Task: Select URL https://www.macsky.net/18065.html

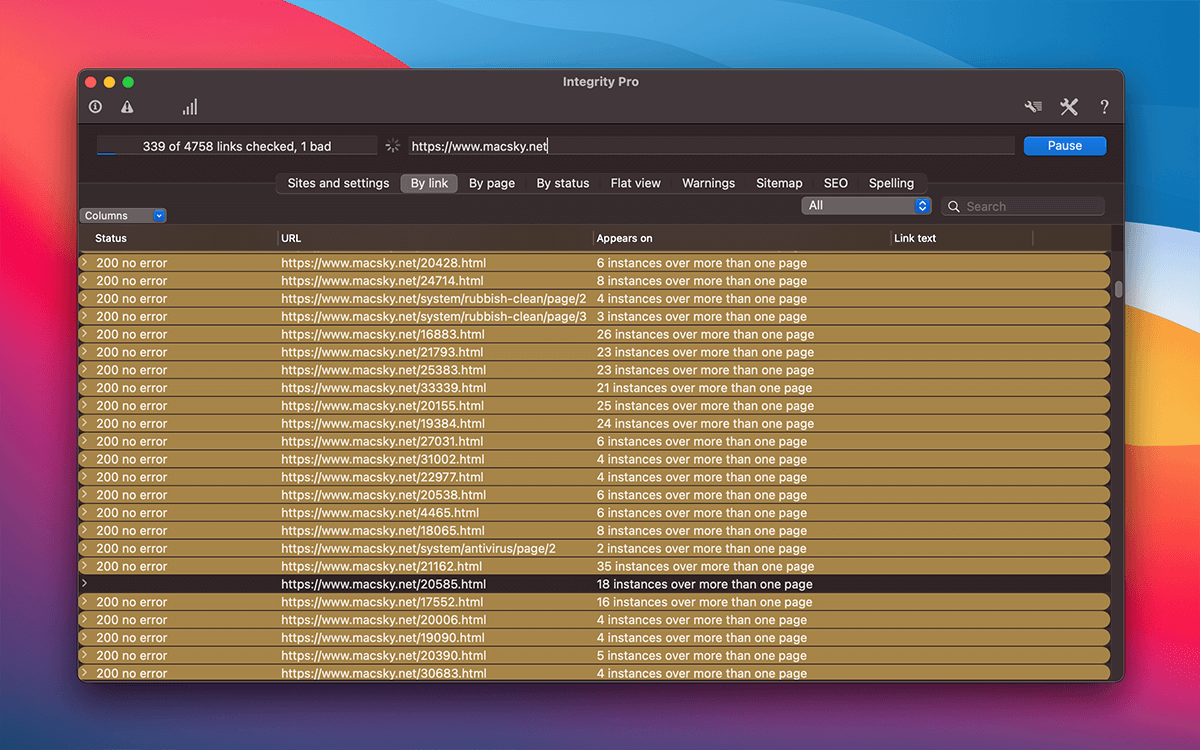Action: click(382, 531)
